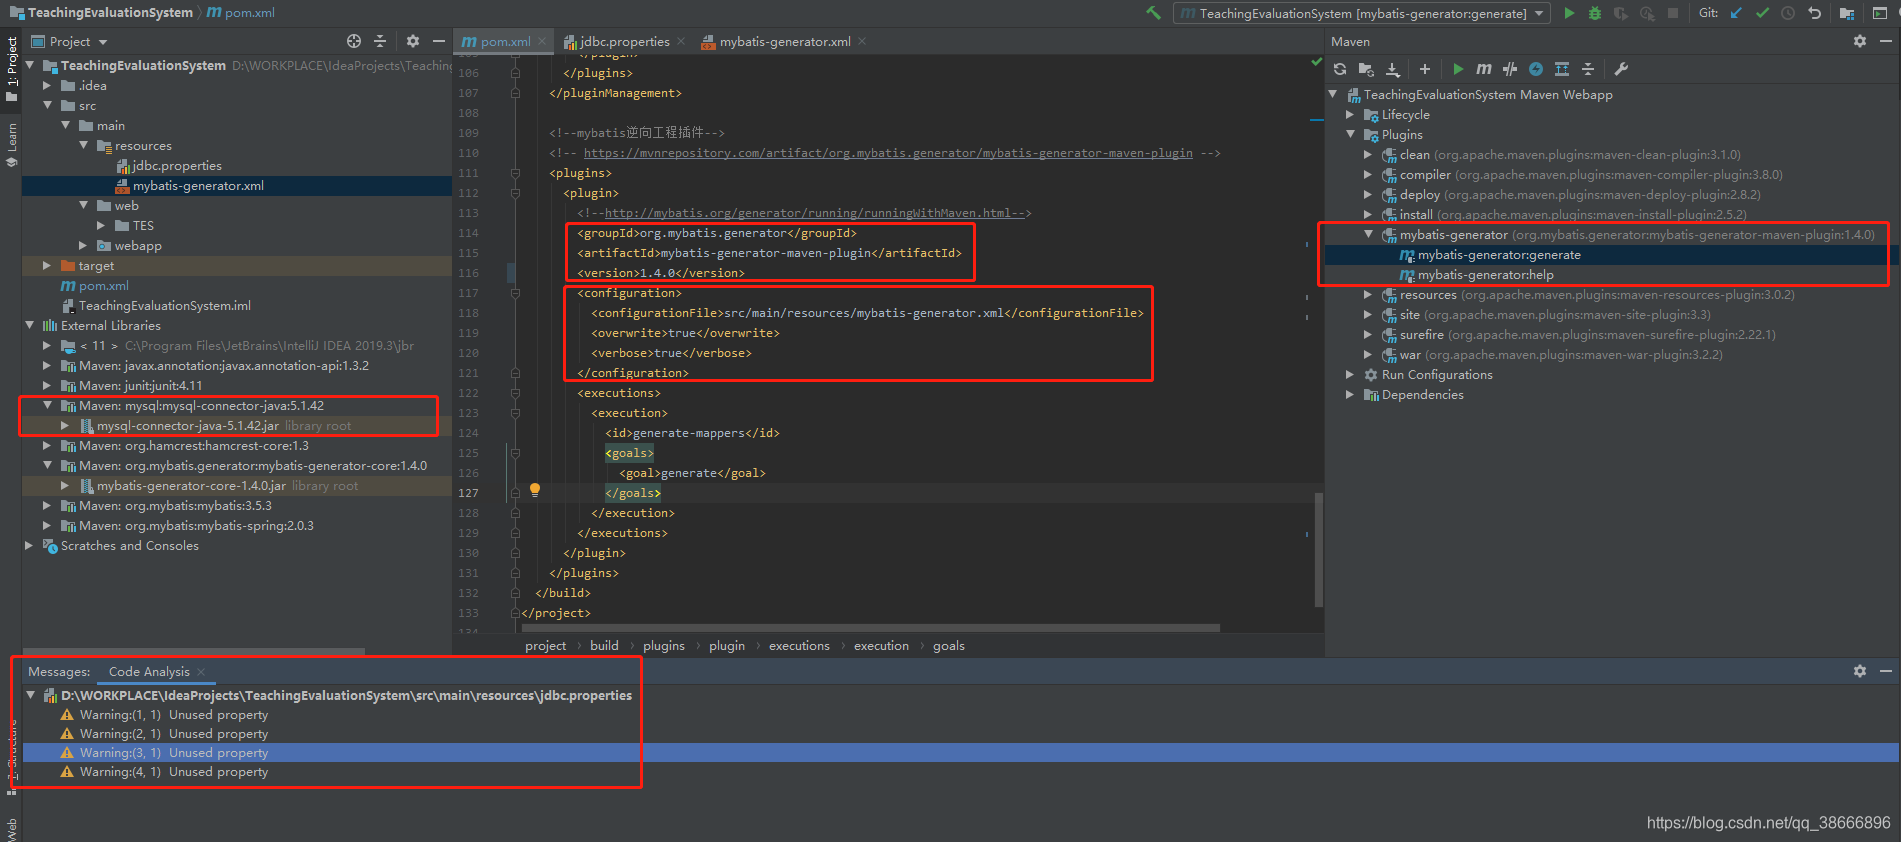Image resolution: width=1901 pixels, height=842 pixels.
Task: Download sources and documentation in Maven toolbar
Action: tap(1392, 69)
